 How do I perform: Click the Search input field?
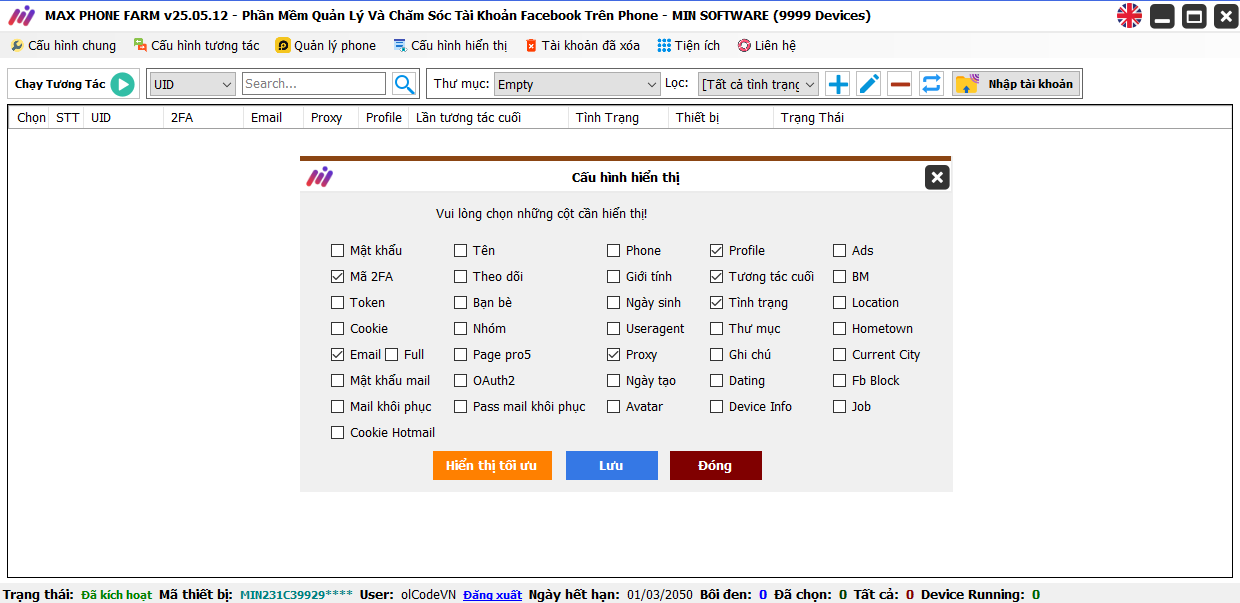tap(314, 84)
